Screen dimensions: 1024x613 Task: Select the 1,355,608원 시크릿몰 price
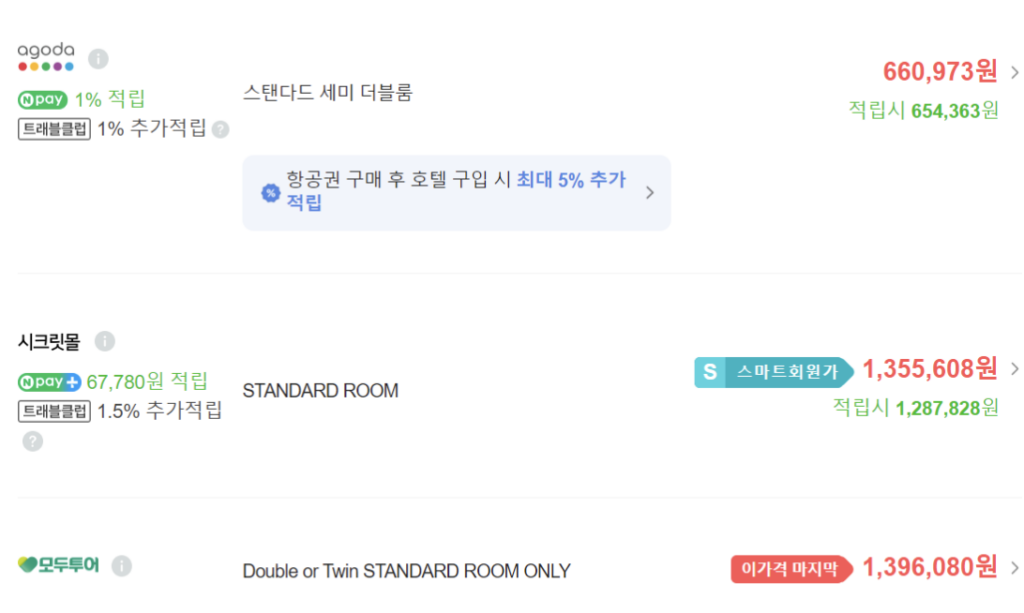pyautogui.click(x=930, y=369)
